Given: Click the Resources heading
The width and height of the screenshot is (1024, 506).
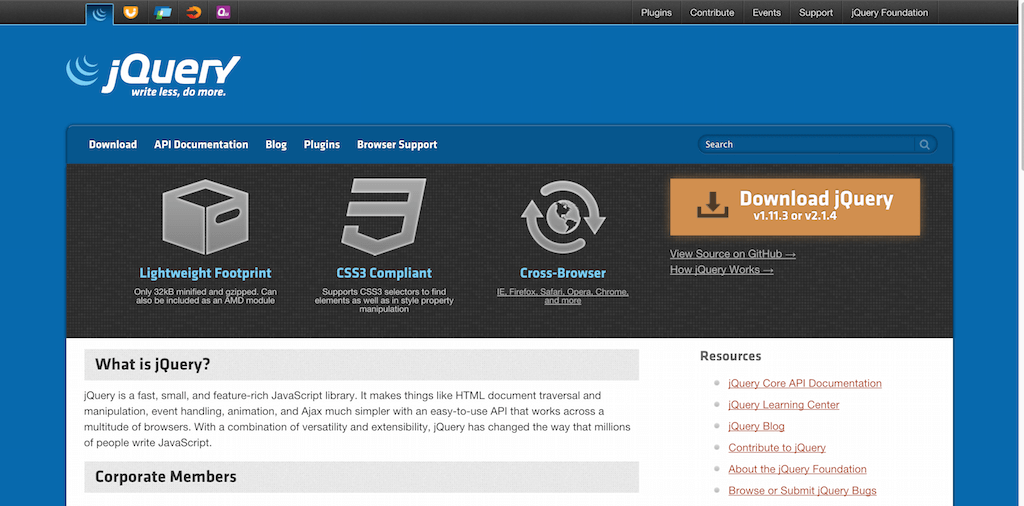Looking at the screenshot, I should (x=730, y=356).
